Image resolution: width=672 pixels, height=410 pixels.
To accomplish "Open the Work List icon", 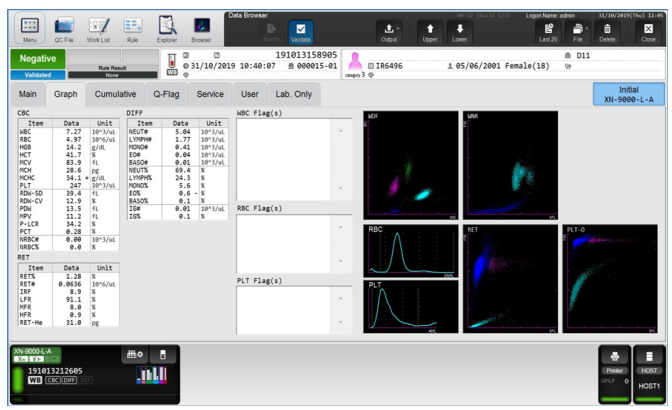I will tap(99, 30).
